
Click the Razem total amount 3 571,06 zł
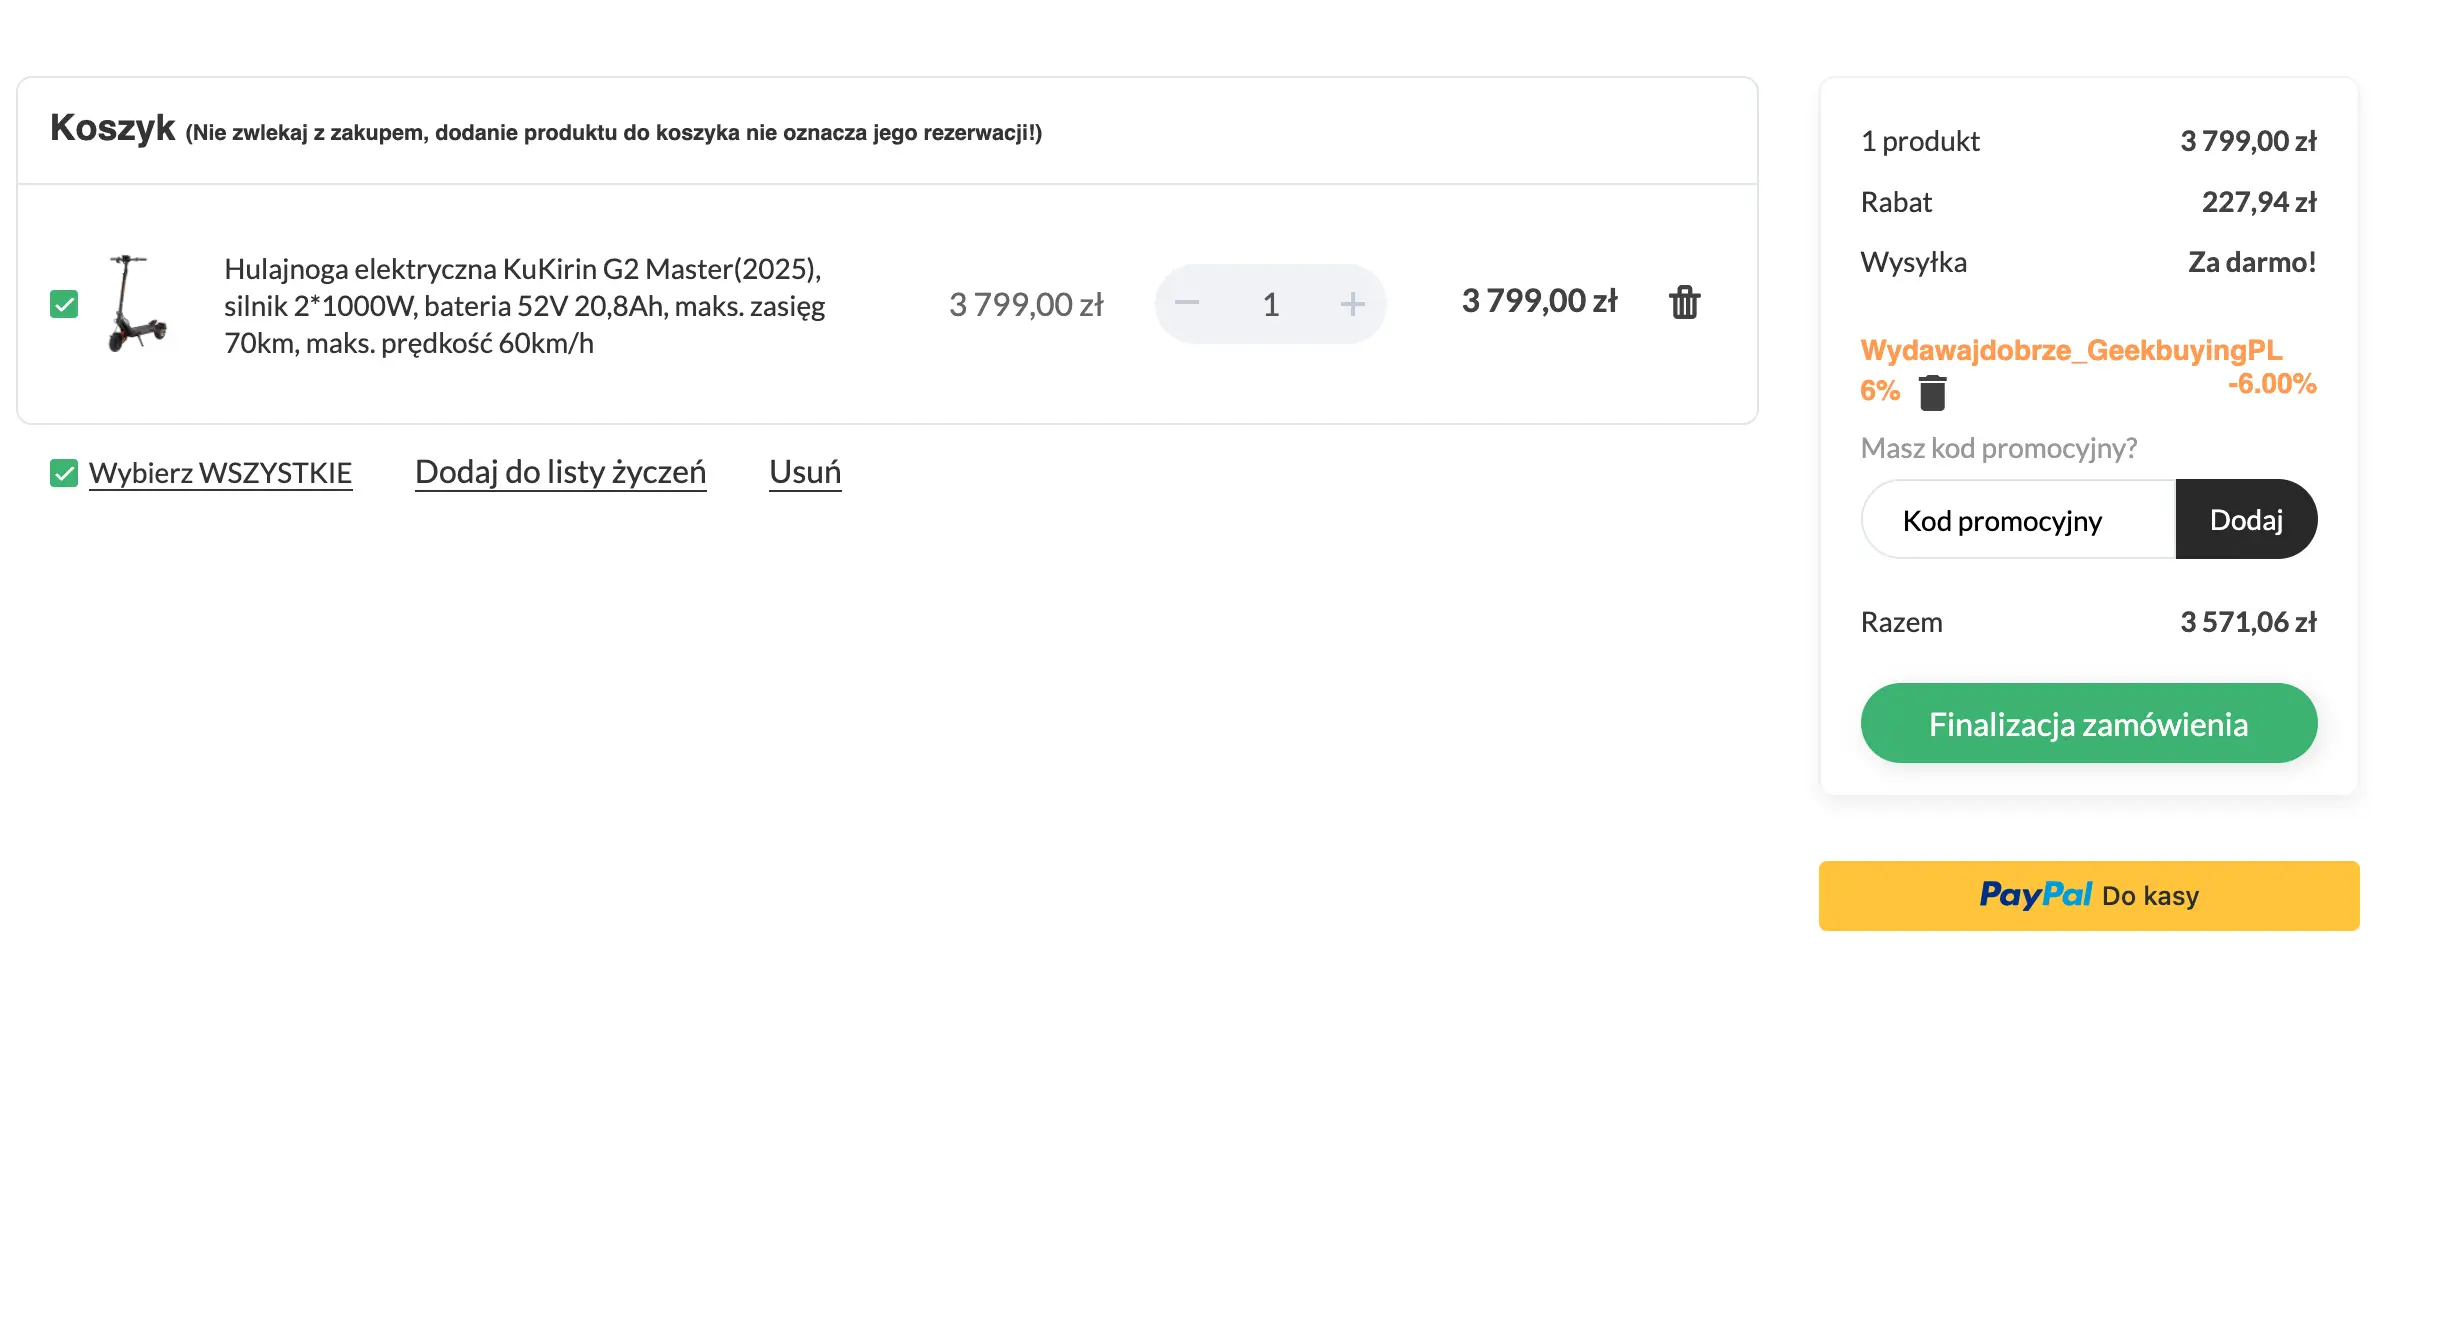point(2247,622)
